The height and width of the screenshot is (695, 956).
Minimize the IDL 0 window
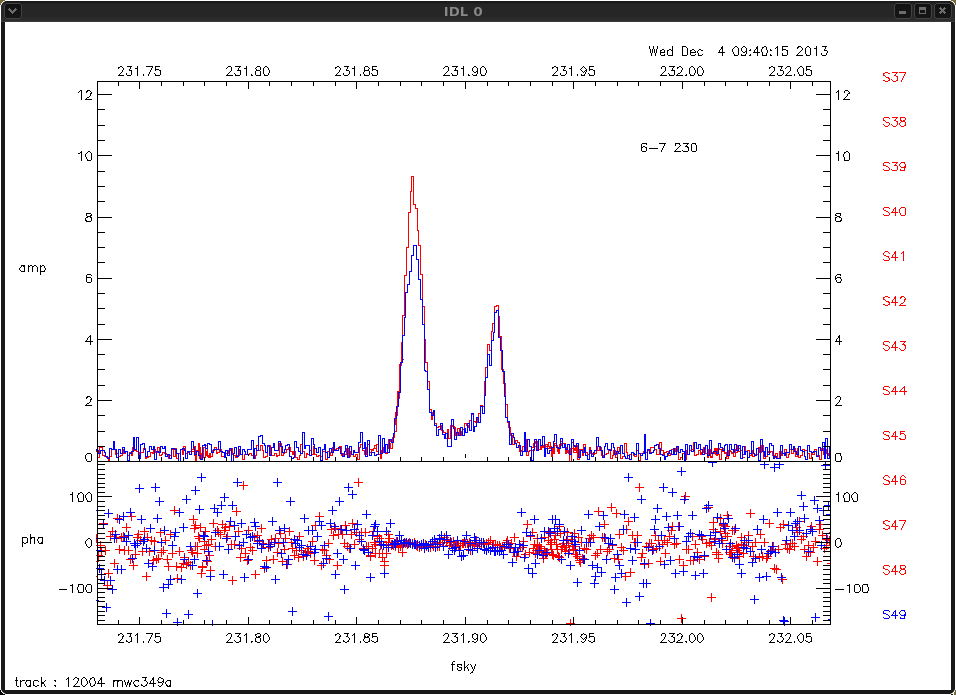[902, 11]
